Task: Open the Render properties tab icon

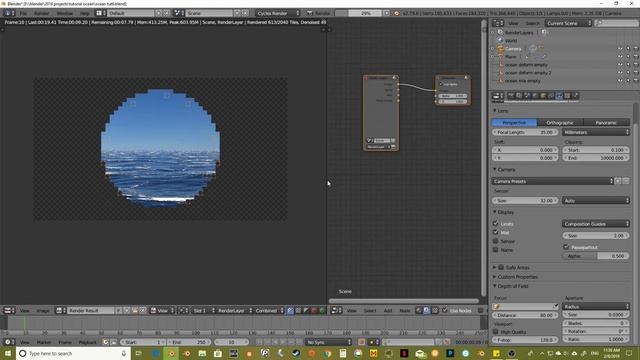Action: click(x=511, y=96)
